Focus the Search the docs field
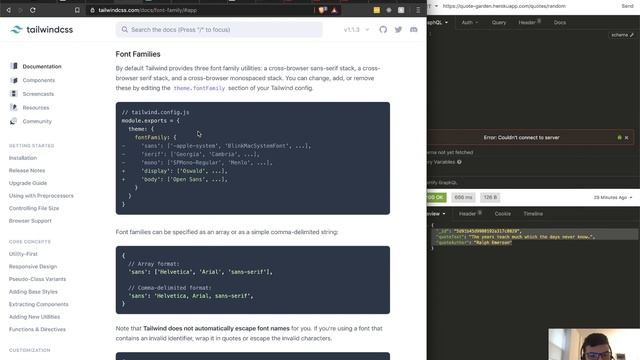 point(219,29)
